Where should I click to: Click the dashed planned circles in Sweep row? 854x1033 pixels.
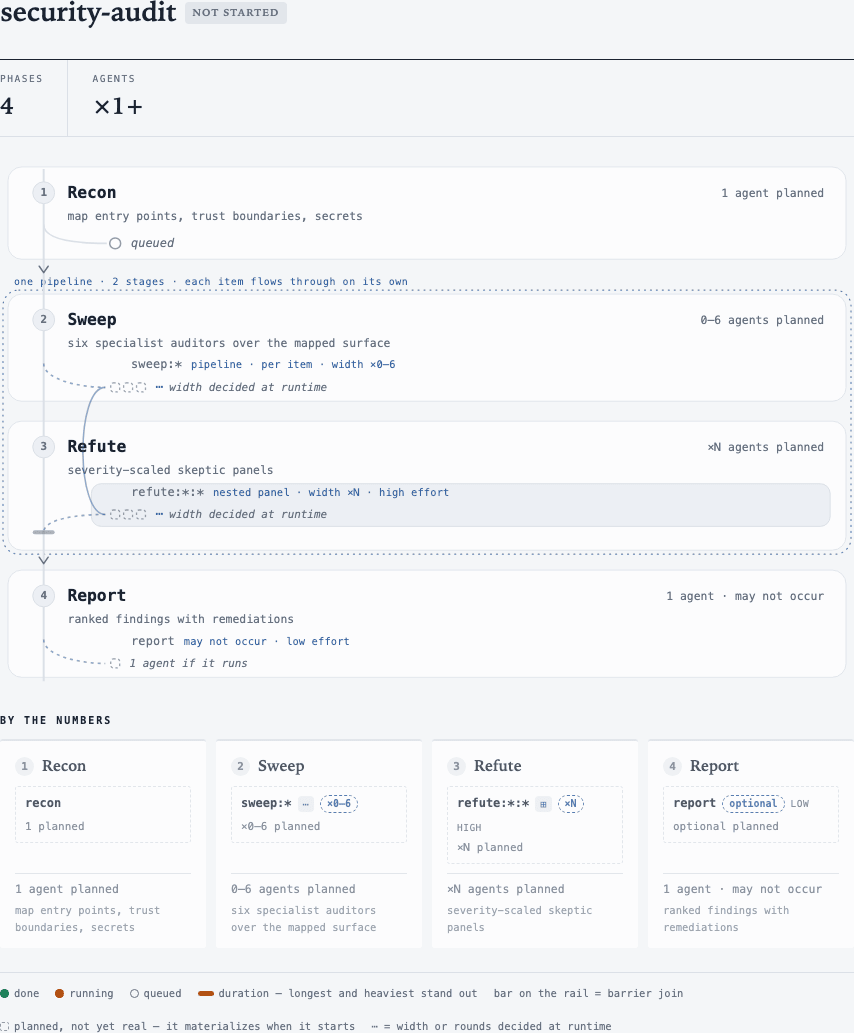tap(128, 387)
